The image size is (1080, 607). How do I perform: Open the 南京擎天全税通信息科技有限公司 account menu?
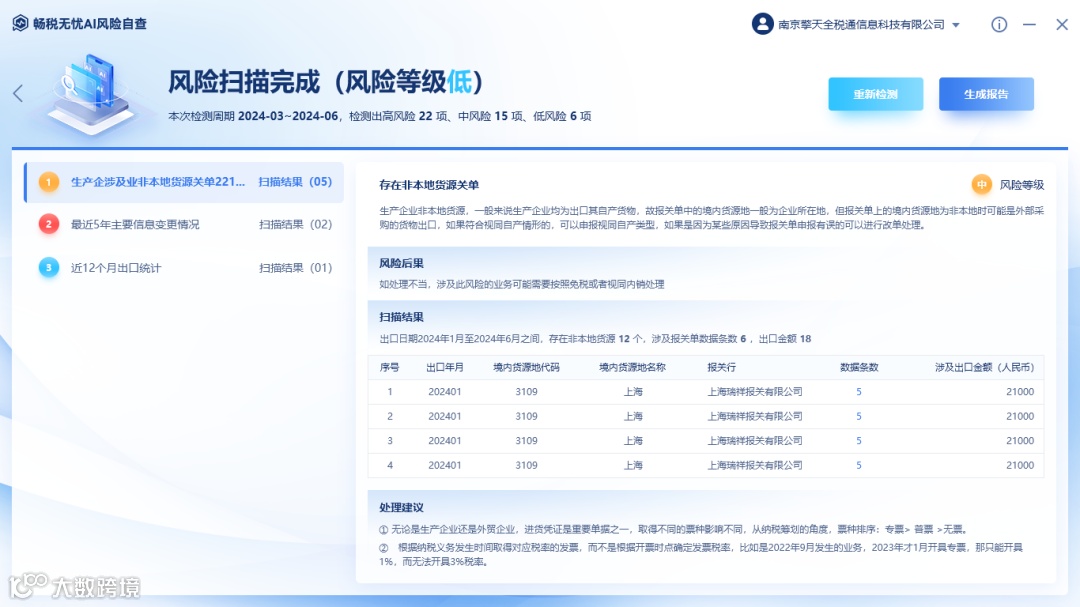(861, 25)
